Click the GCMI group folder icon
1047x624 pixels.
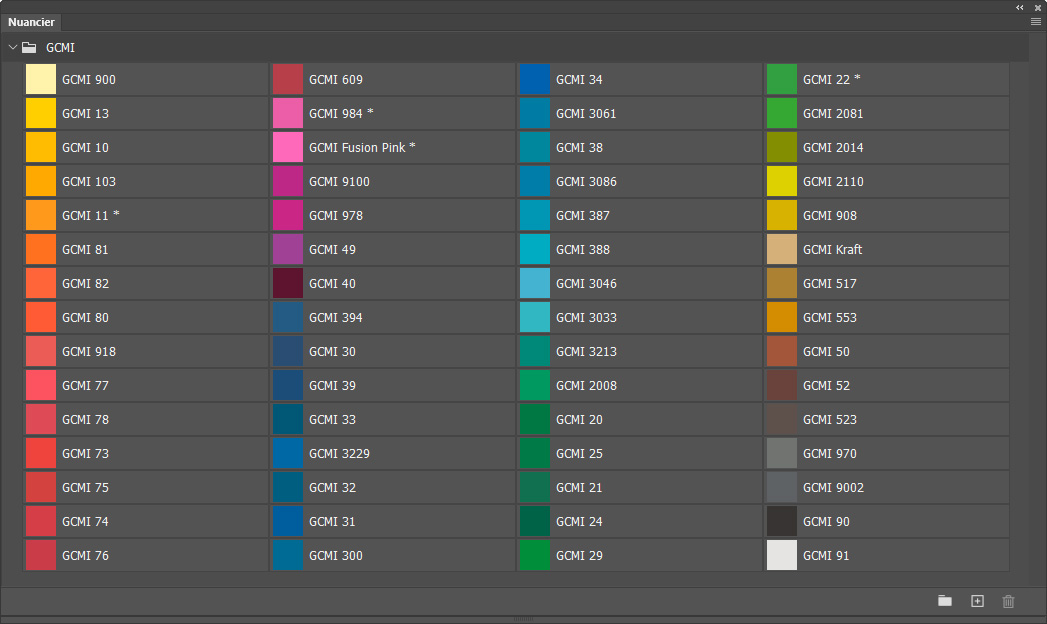(x=30, y=47)
